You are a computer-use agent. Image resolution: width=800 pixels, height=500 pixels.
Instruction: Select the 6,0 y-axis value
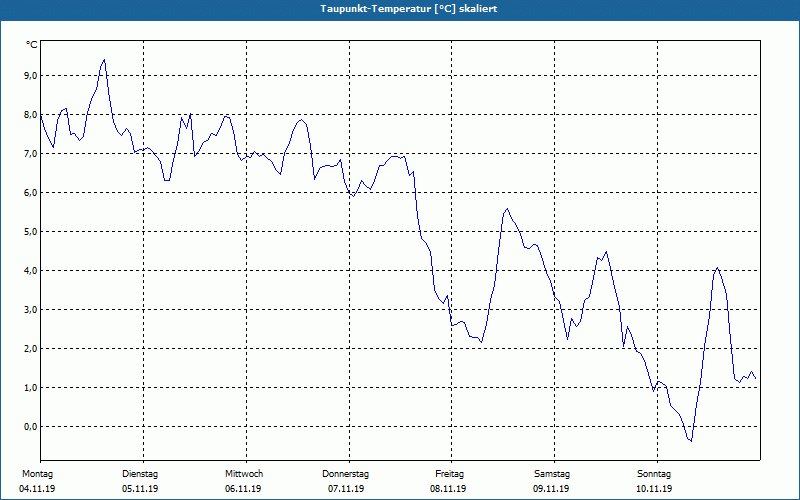(31, 193)
